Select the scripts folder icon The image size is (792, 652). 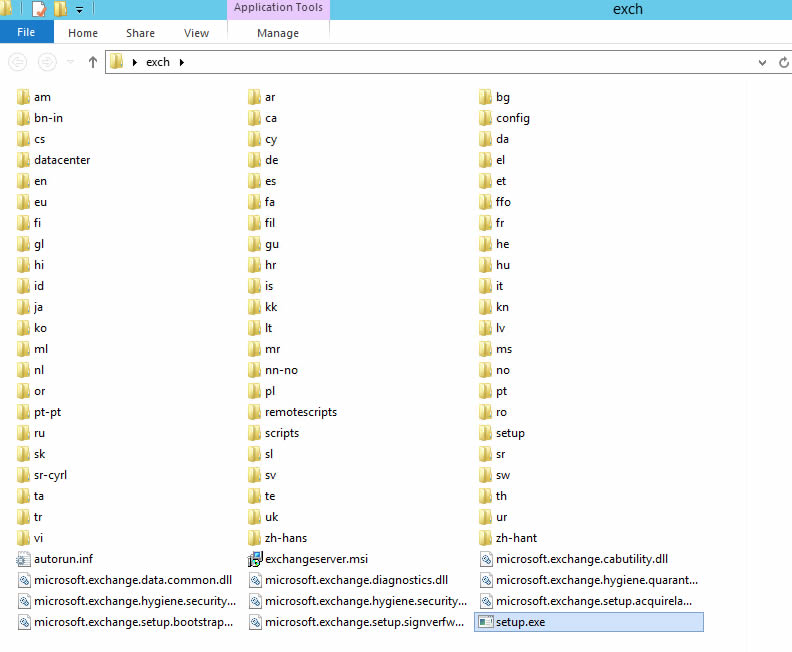click(255, 433)
